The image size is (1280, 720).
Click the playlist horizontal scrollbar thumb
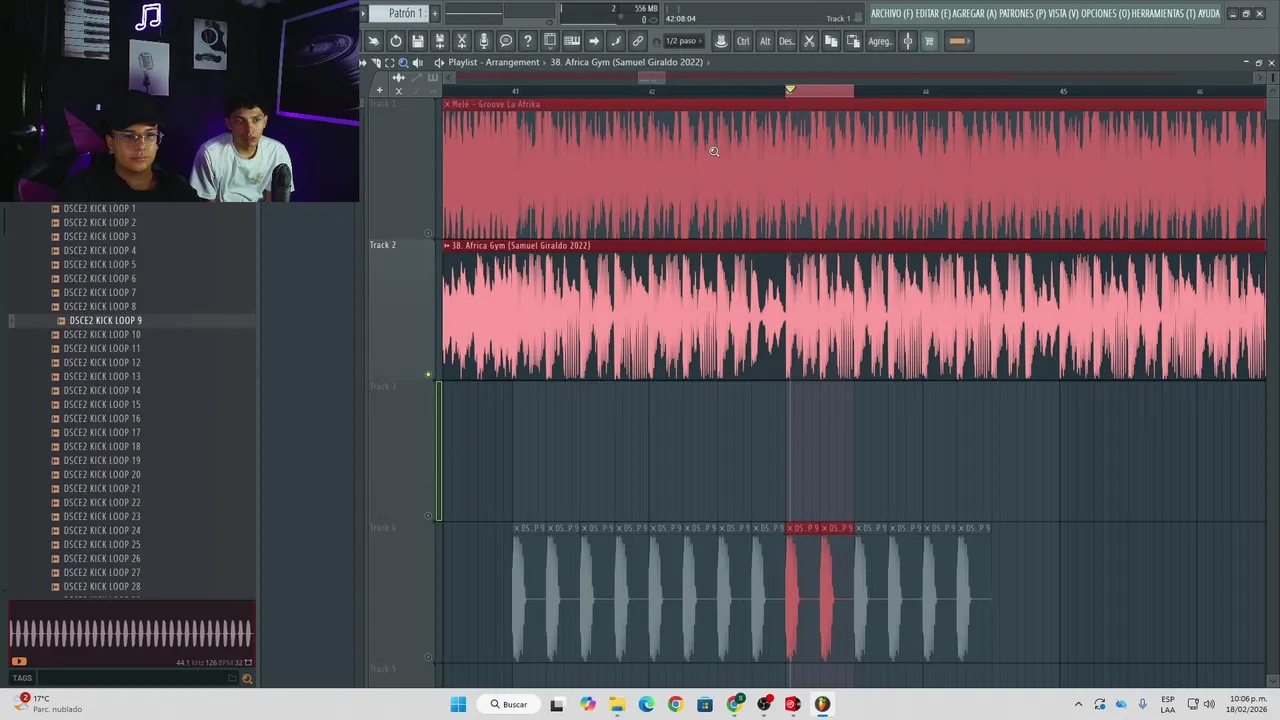pyautogui.click(x=651, y=77)
